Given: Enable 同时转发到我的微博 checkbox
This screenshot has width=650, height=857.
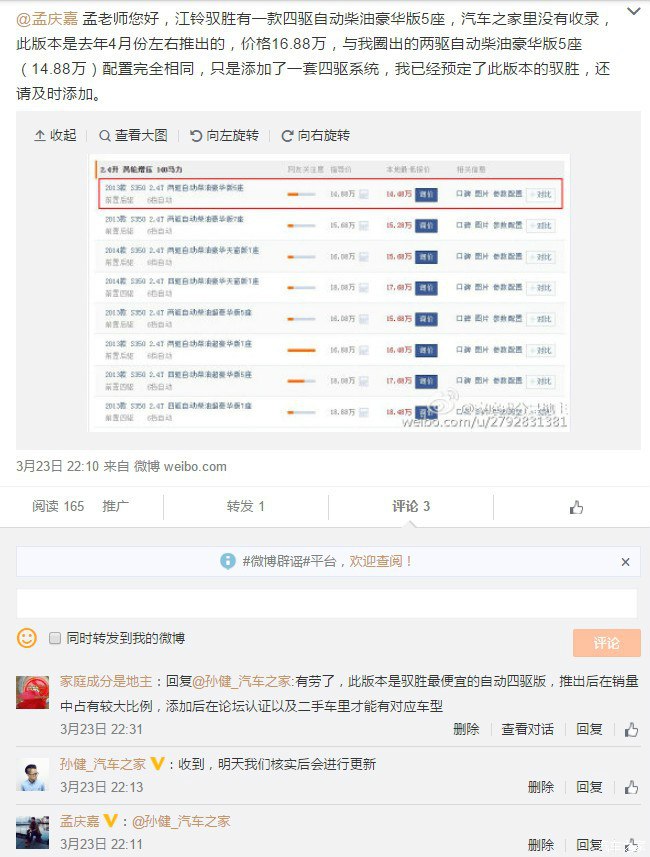Looking at the screenshot, I should tap(56, 638).
